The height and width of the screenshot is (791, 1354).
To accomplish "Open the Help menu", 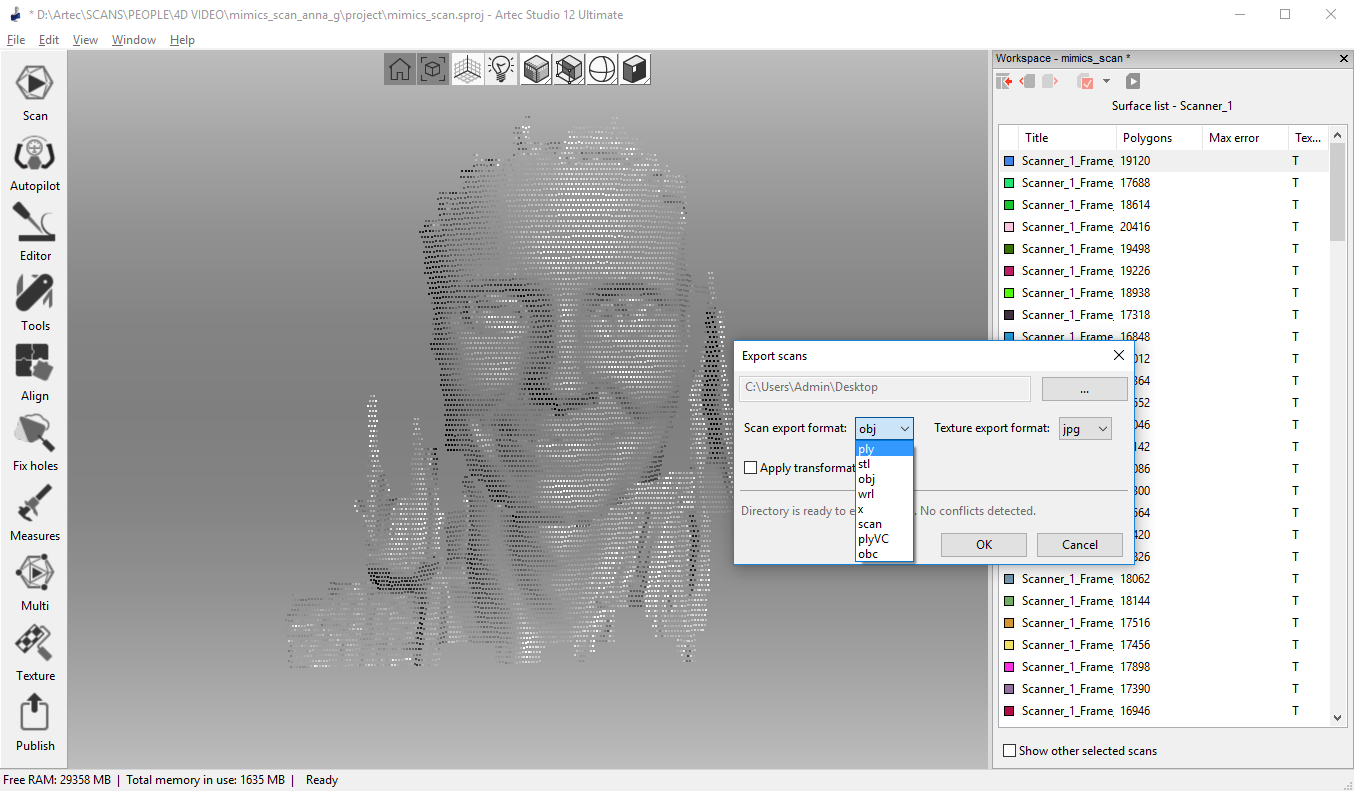I will (182, 40).
